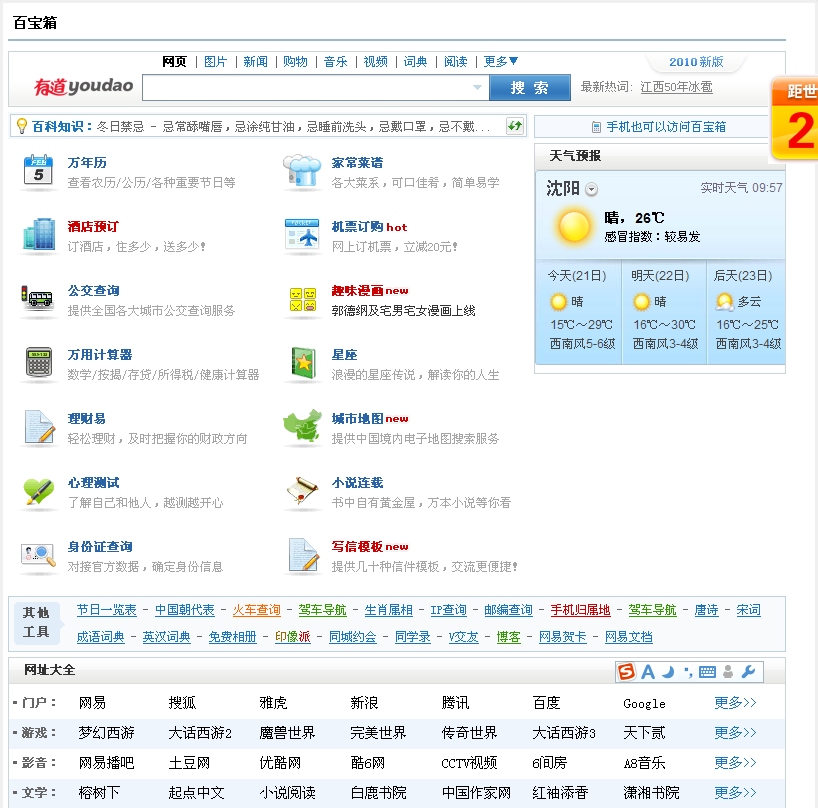This screenshot has height=808, width=818.
Task: Click the 今天(21日) weather forecast cell
Action: point(579,311)
